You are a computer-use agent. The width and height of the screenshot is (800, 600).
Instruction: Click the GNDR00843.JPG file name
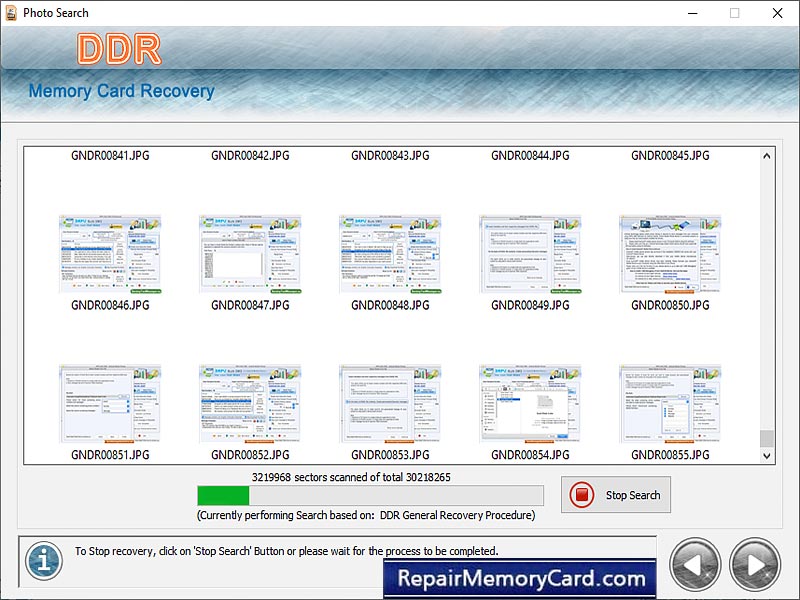[390, 156]
